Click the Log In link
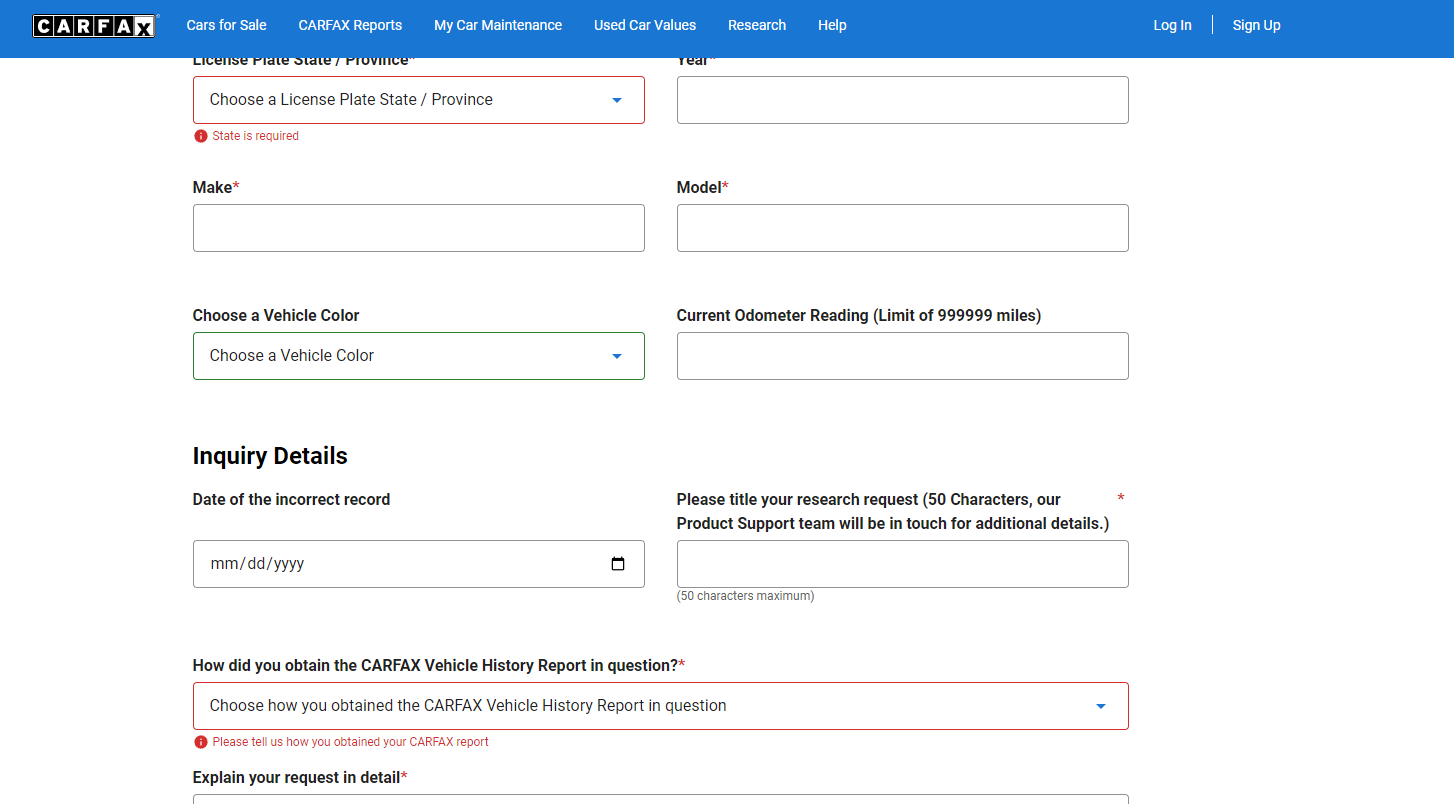 coord(1172,25)
